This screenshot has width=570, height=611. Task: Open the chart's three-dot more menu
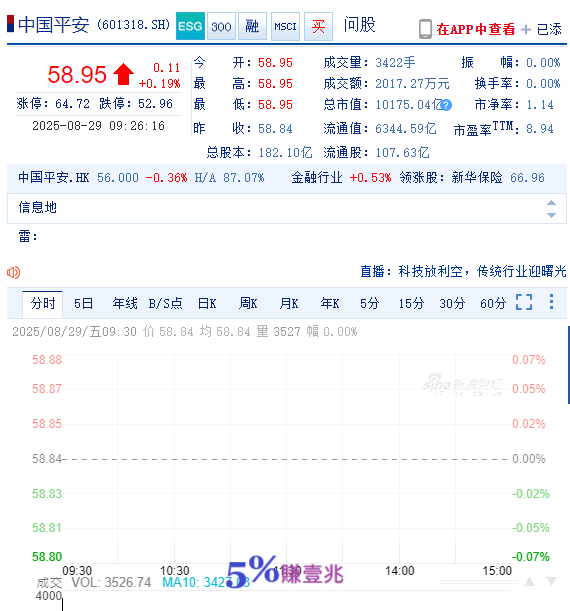click(551, 302)
